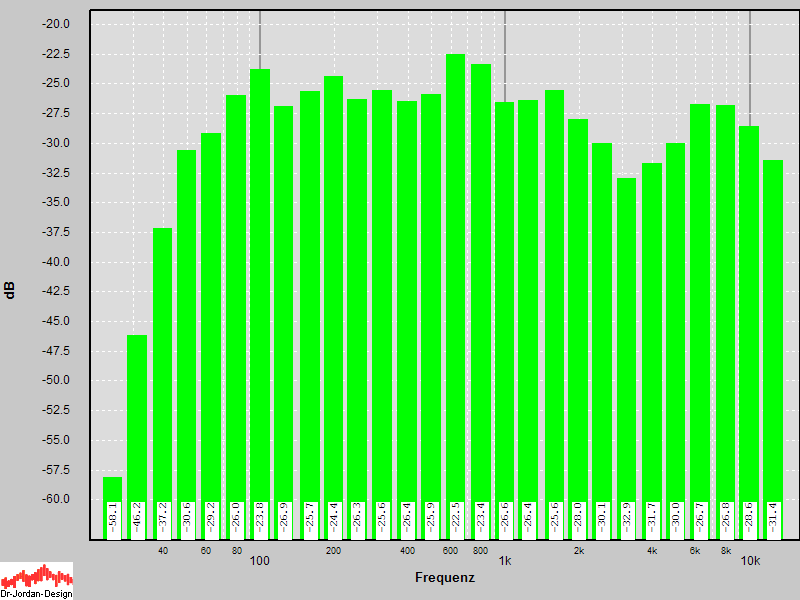800x600 pixels.
Task: Click the -40.0 dB axis tick label
Action: (53, 262)
